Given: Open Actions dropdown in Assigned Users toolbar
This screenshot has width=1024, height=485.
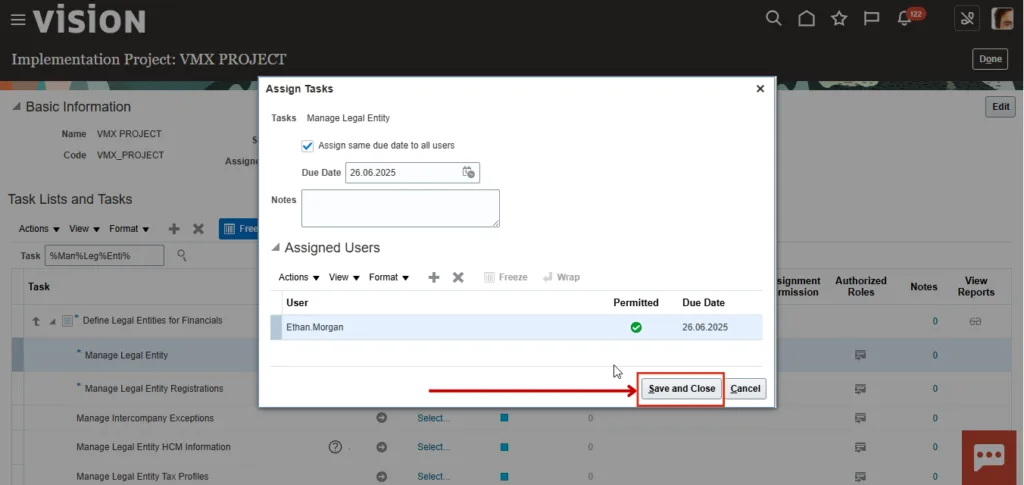Looking at the screenshot, I should (299, 277).
